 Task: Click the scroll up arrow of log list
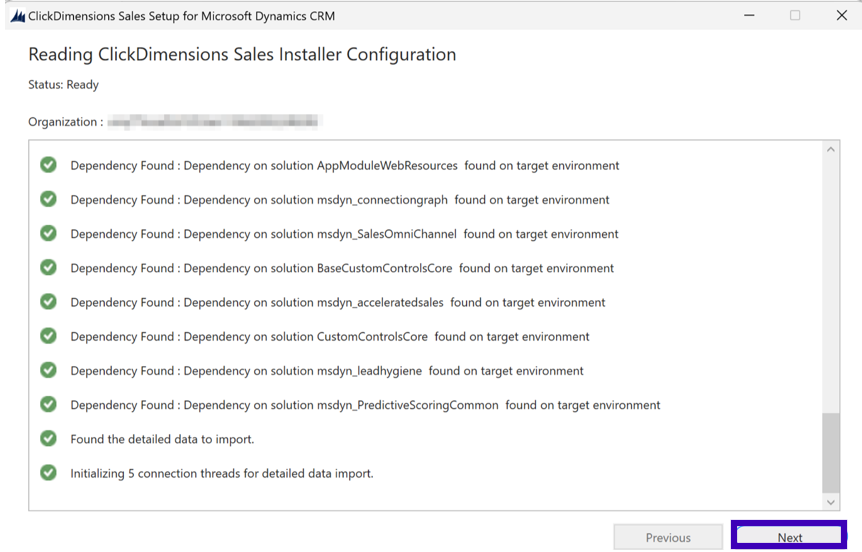(x=831, y=150)
